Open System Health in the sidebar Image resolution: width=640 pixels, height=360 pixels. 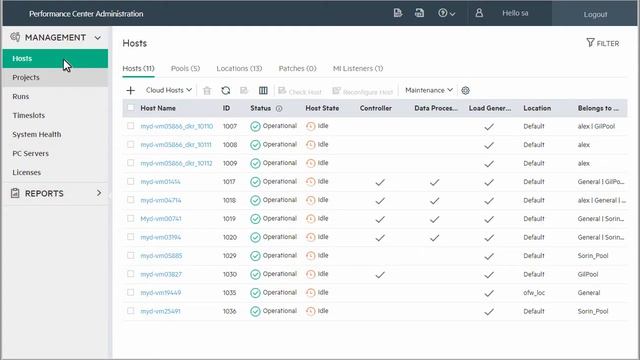tap(55, 134)
